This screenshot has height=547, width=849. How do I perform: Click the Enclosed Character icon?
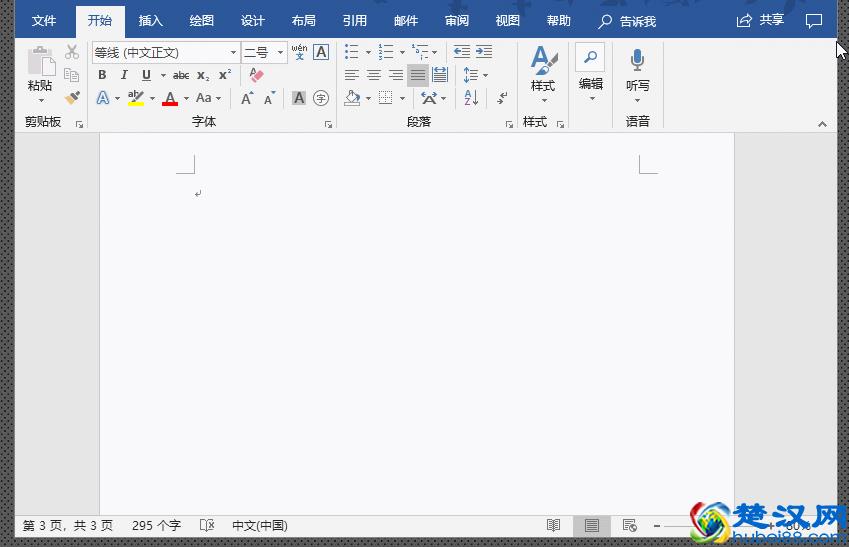pos(321,98)
